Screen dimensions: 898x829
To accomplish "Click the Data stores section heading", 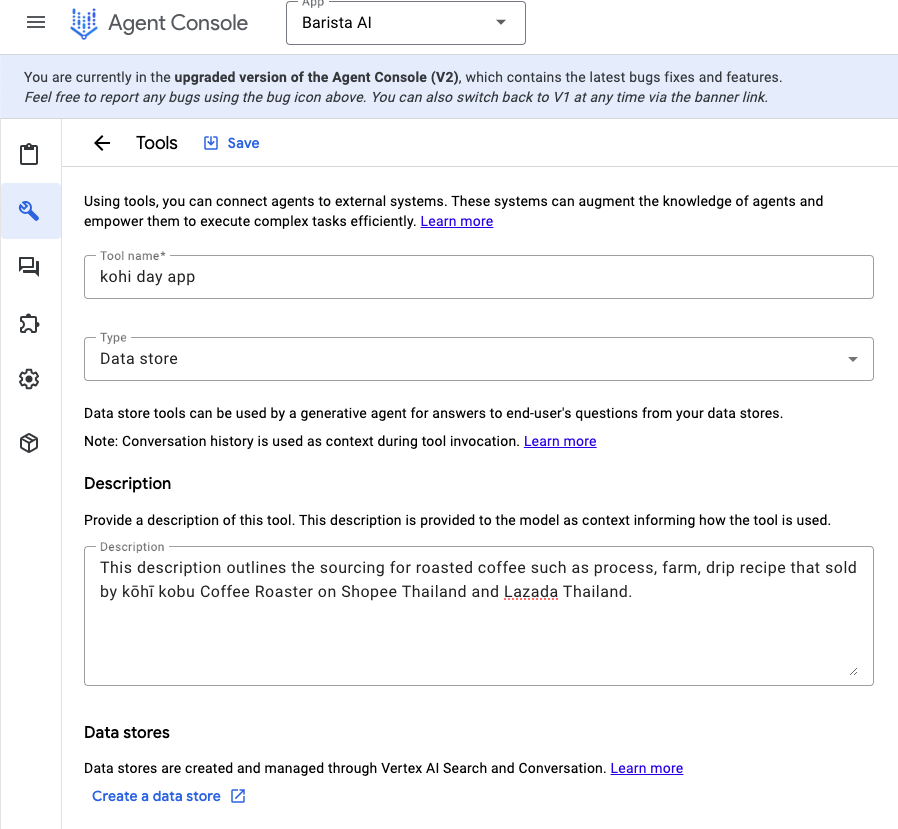I will click(127, 733).
